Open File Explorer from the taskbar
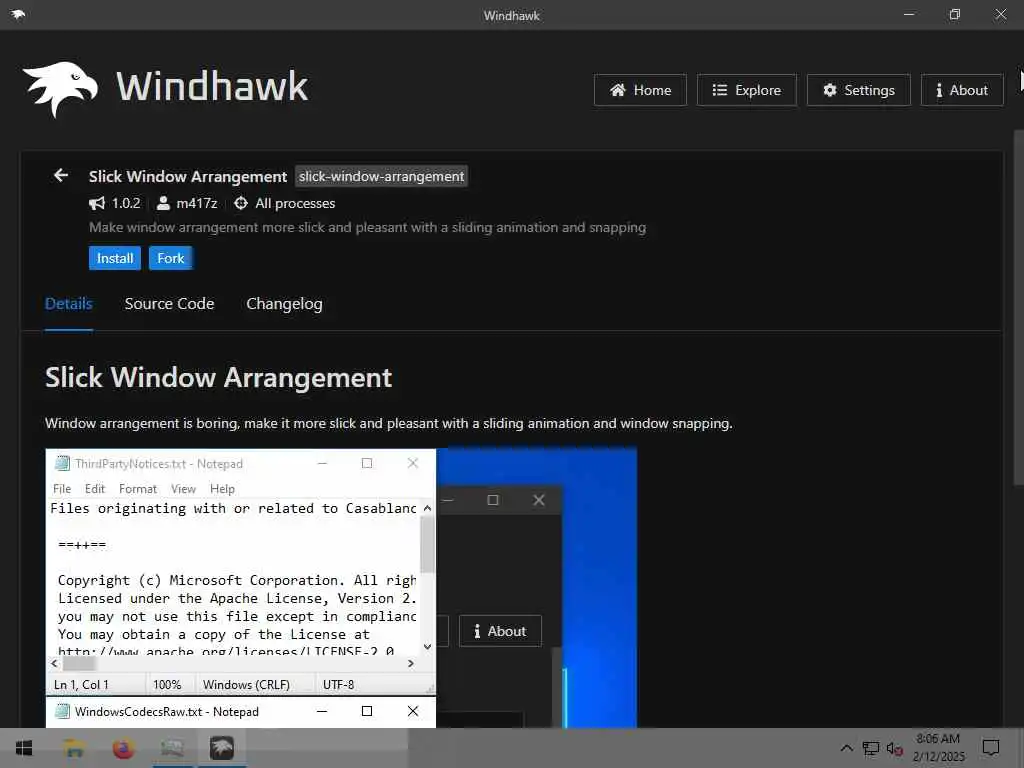 (74, 748)
